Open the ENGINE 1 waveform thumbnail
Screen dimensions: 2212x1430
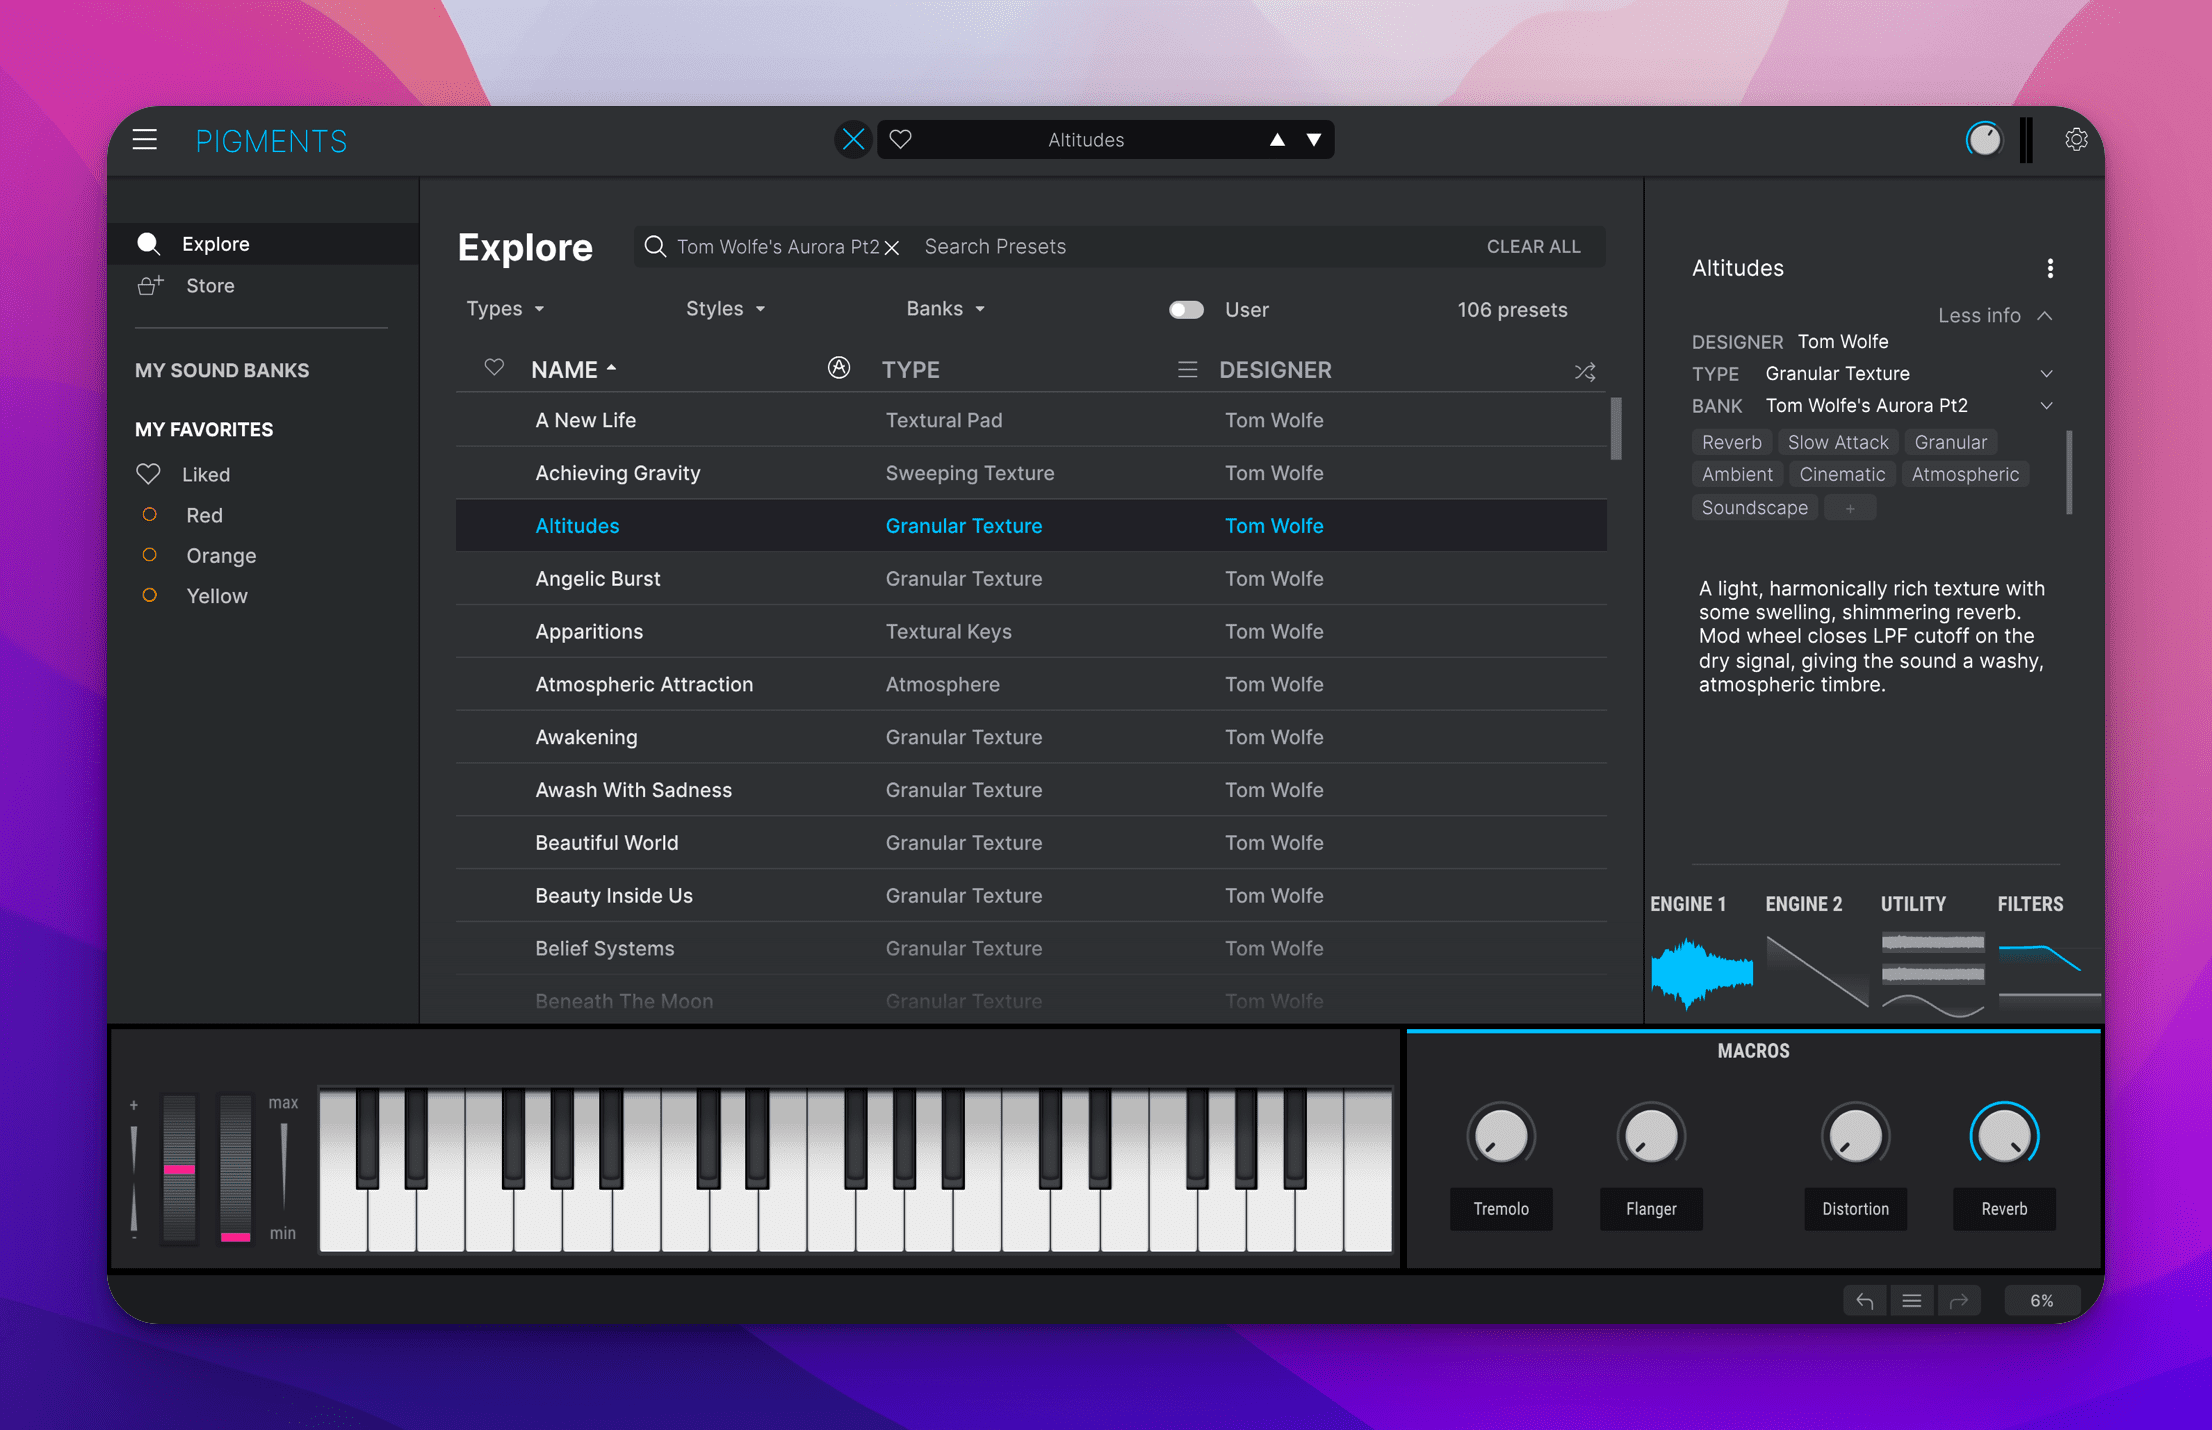point(1701,973)
